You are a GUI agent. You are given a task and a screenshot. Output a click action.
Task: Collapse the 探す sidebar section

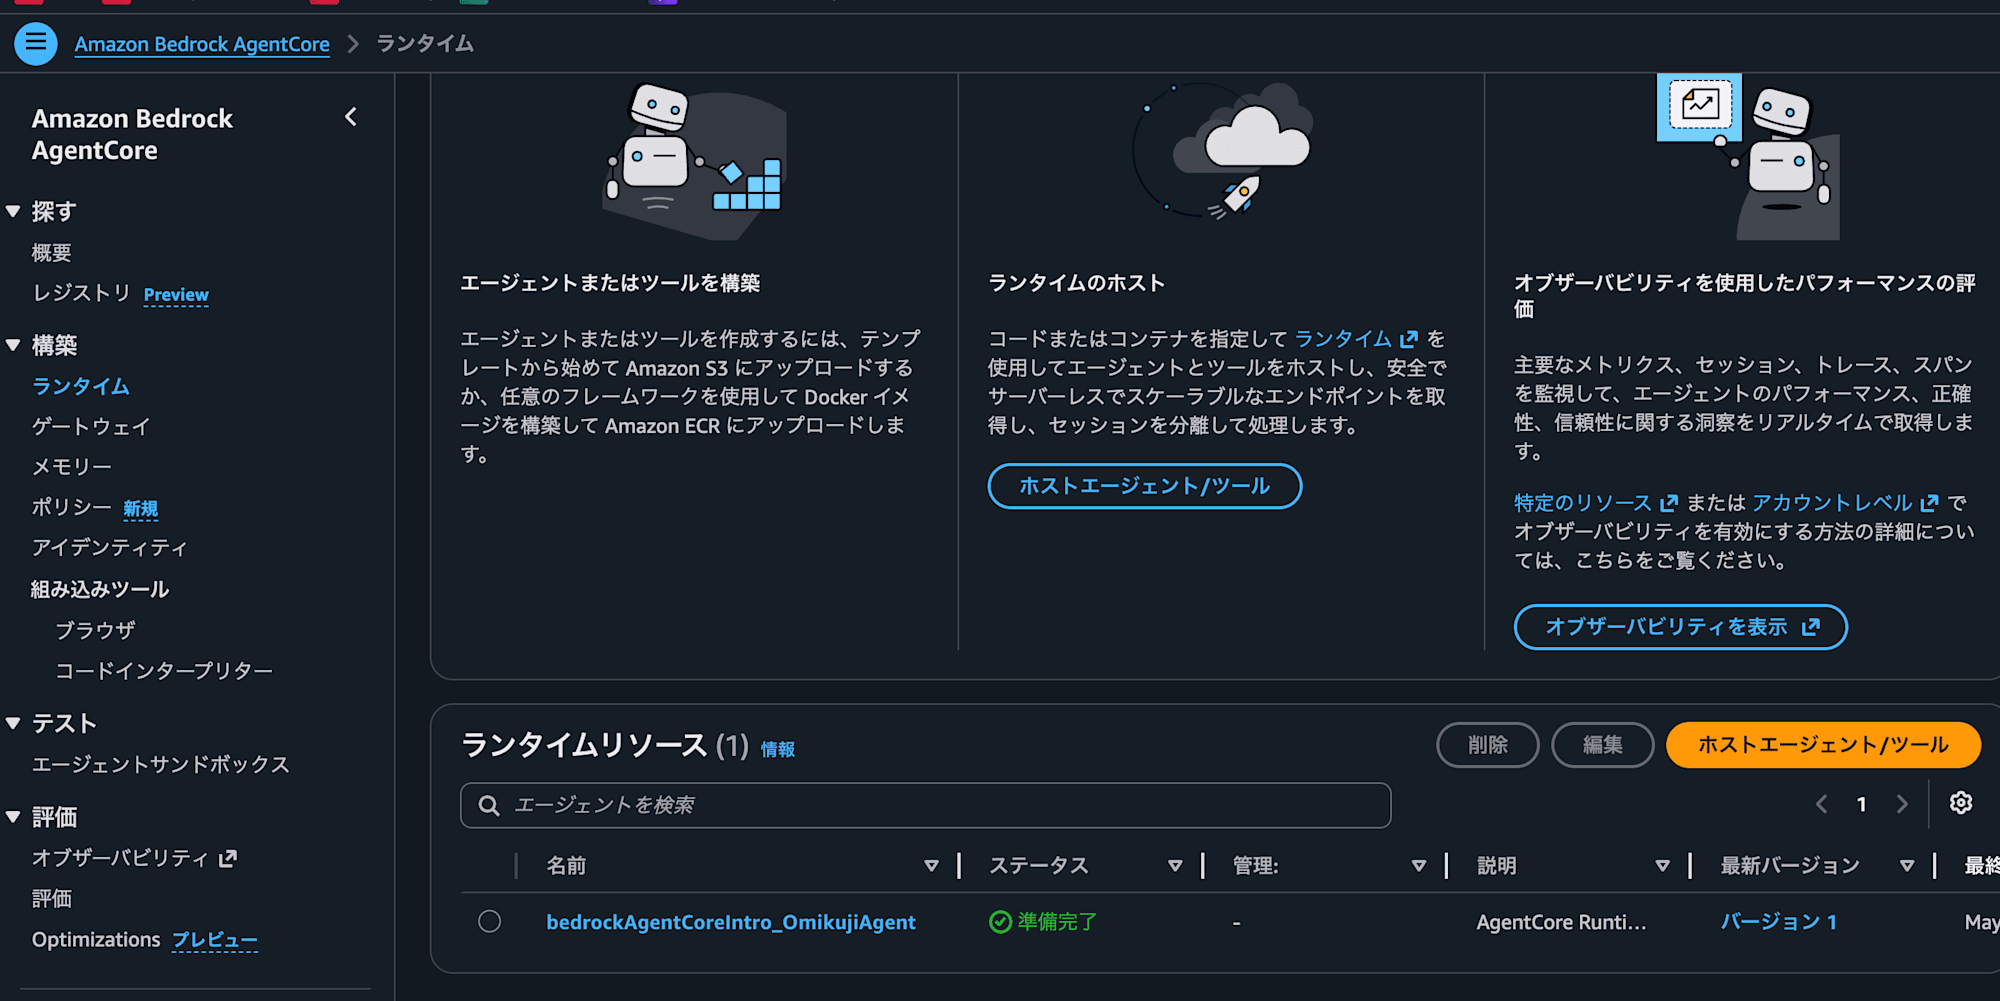point(13,211)
